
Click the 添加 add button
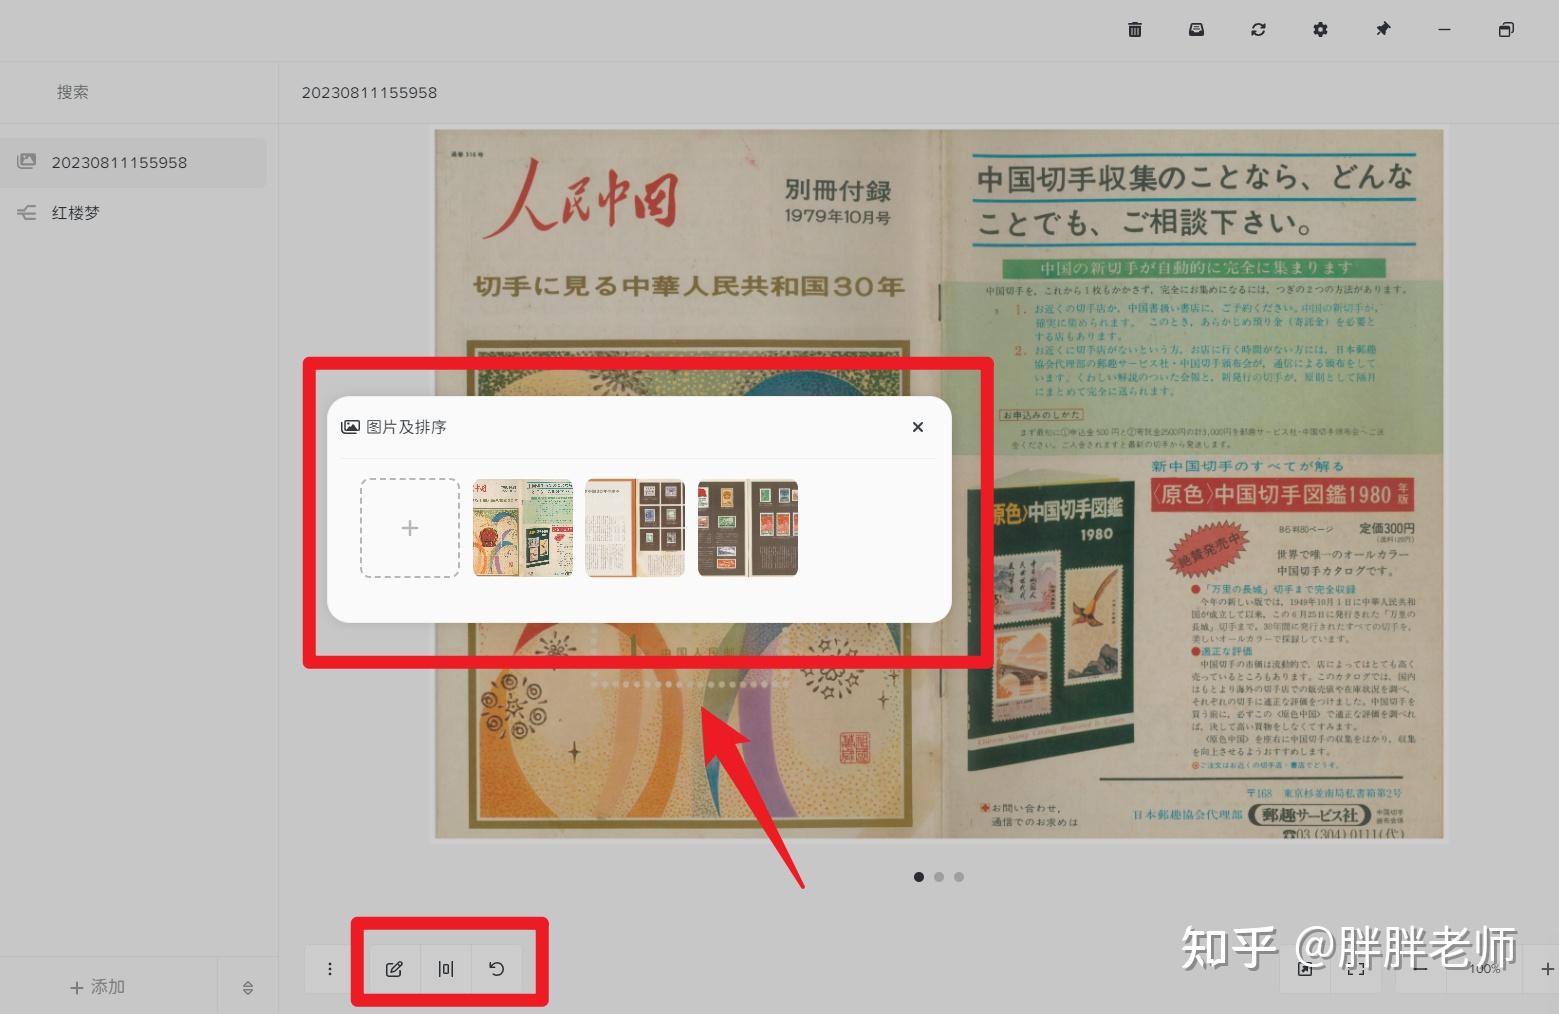[x=97, y=987]
